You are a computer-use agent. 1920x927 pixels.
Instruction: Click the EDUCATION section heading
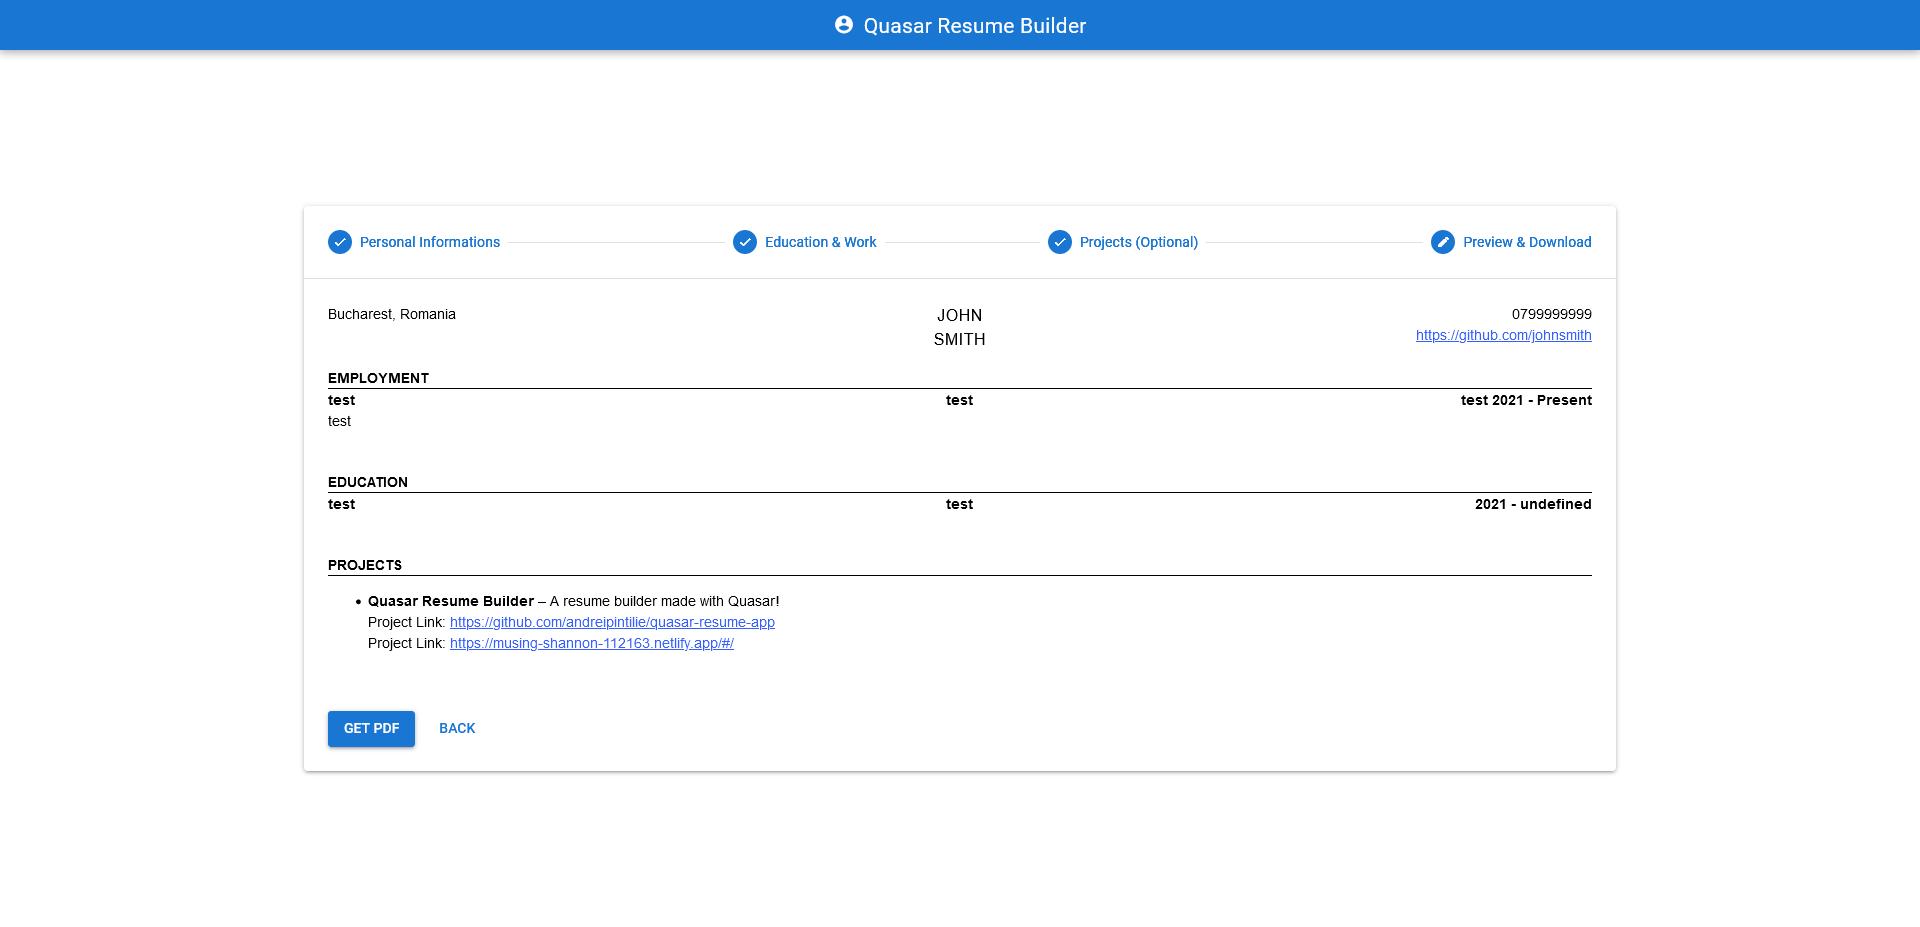[368, 482]
